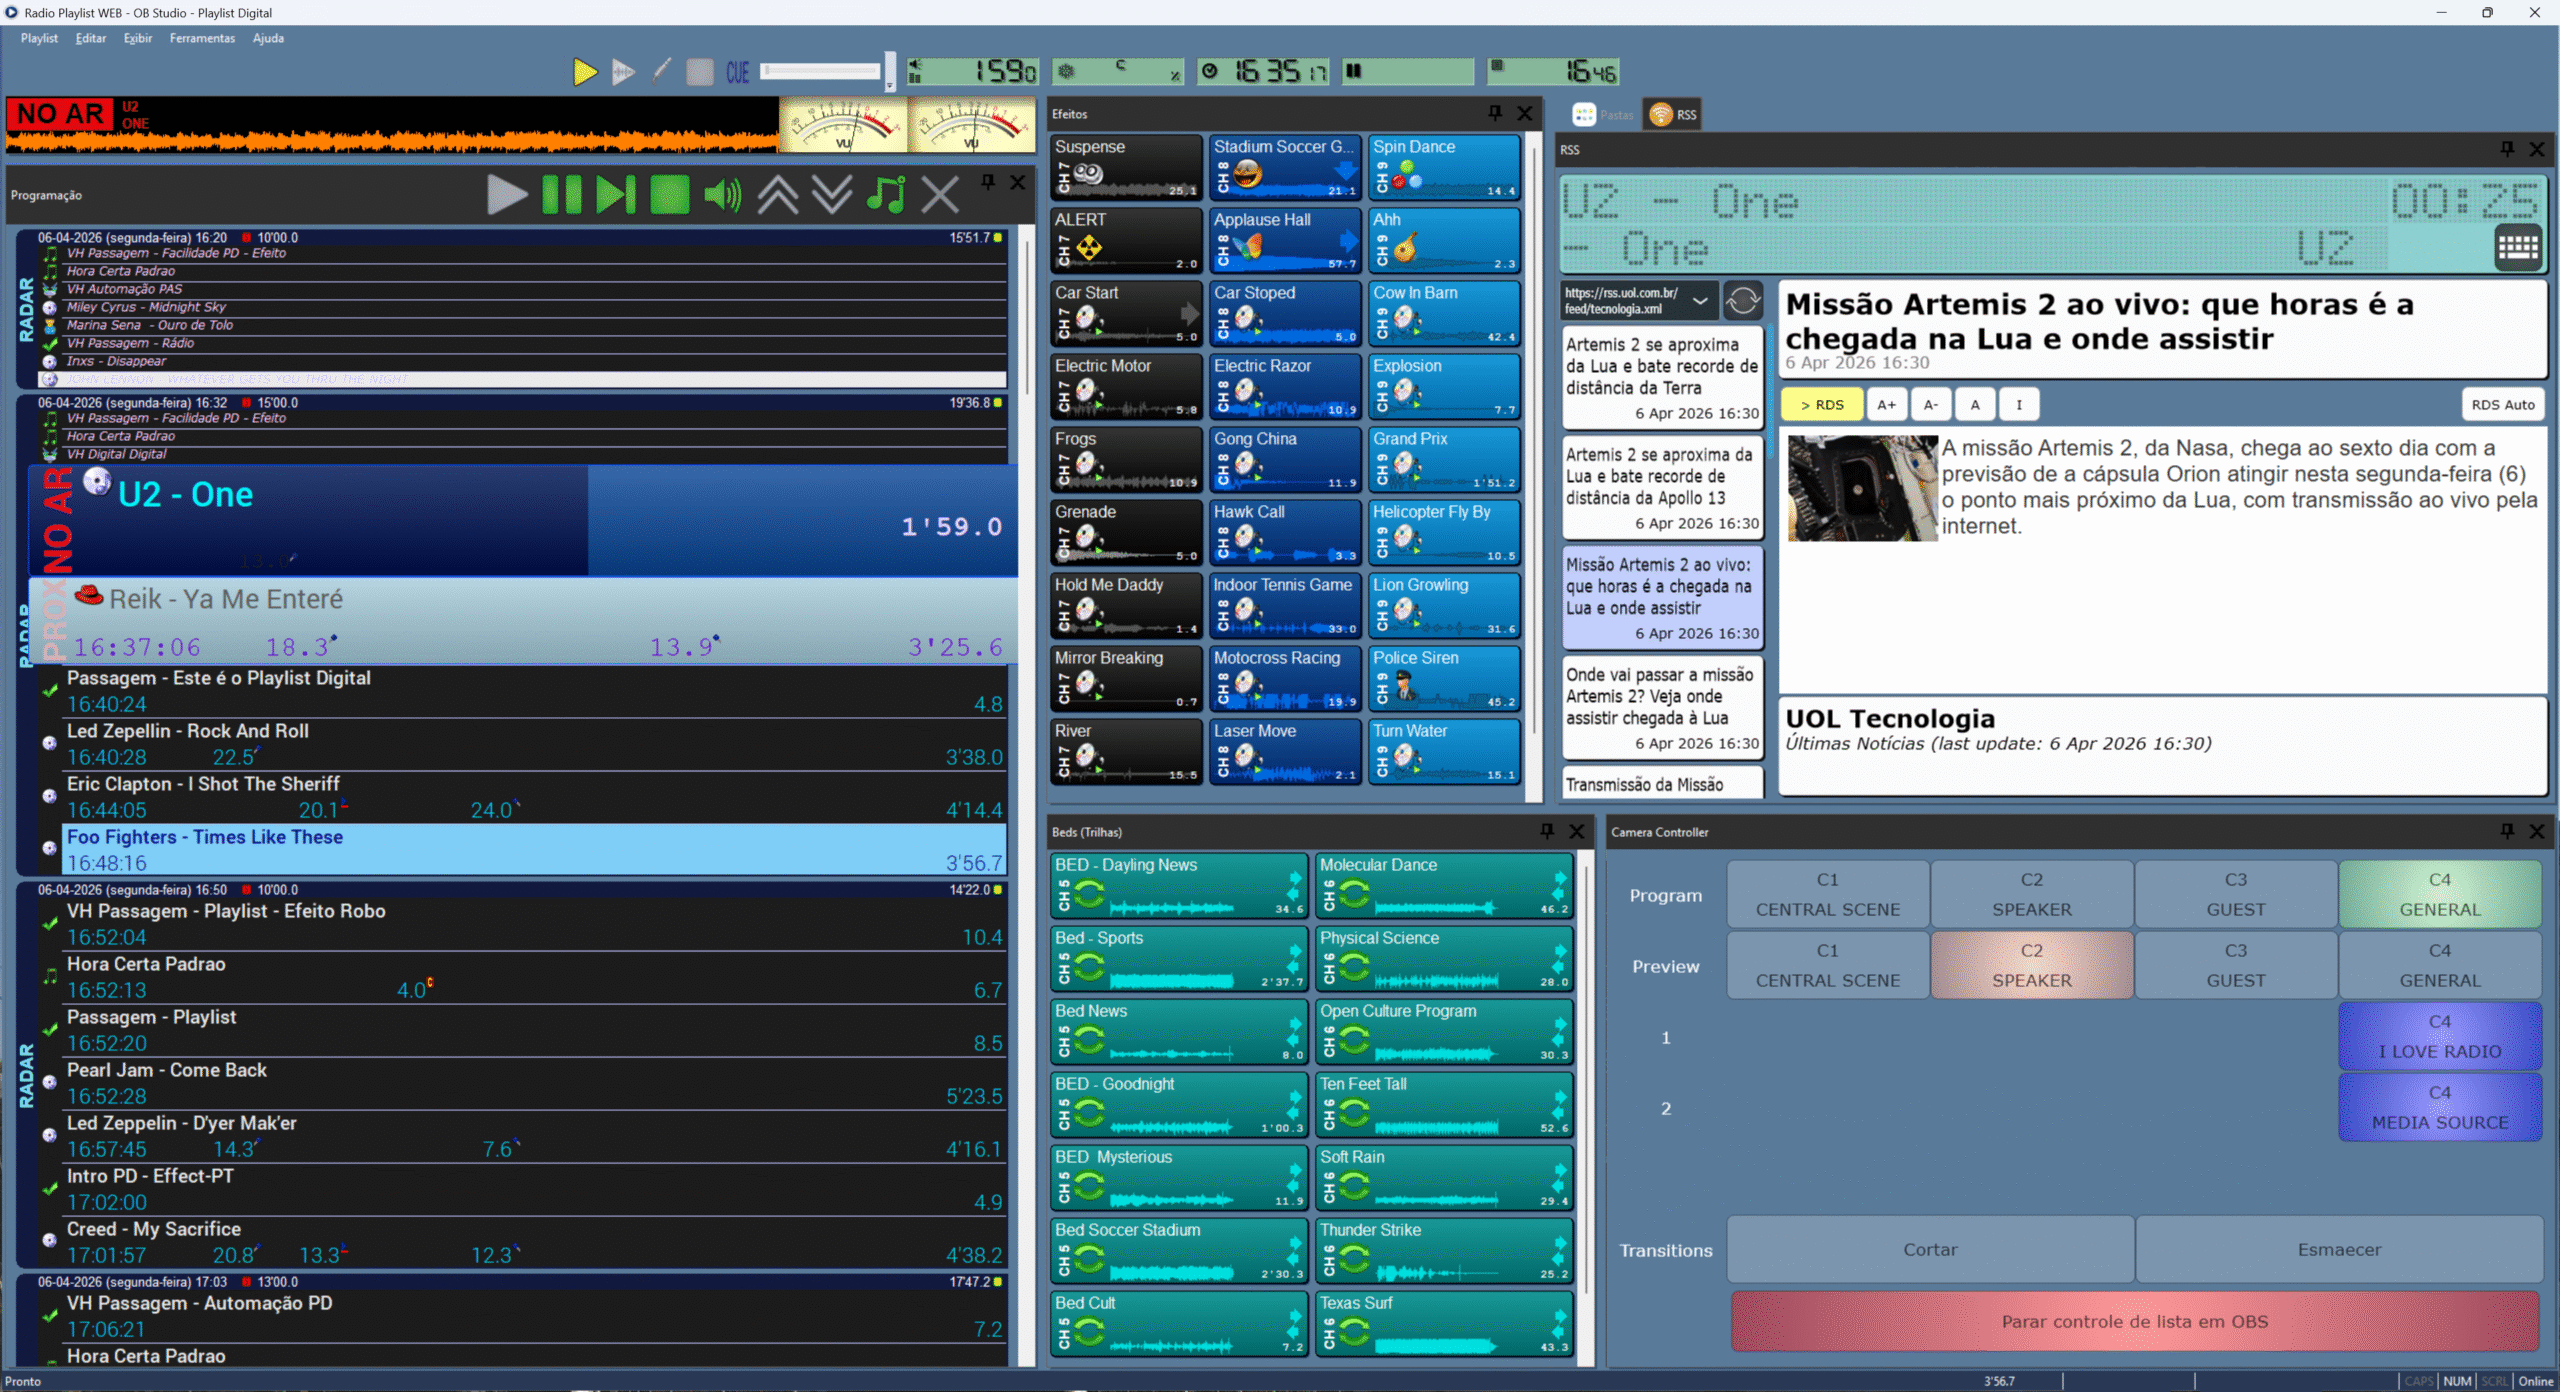Open the Ajuda menu
2560x1392 pixels.
click(268, 38)
